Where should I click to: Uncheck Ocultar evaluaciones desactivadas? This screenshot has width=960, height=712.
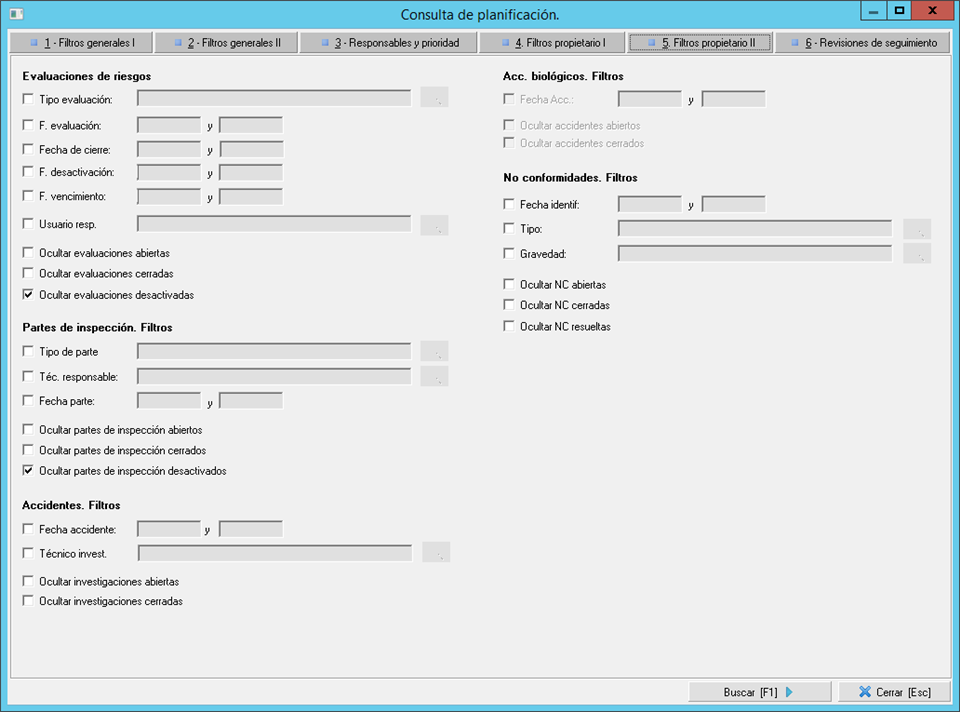pyautogui.click(x=28, y=295)
